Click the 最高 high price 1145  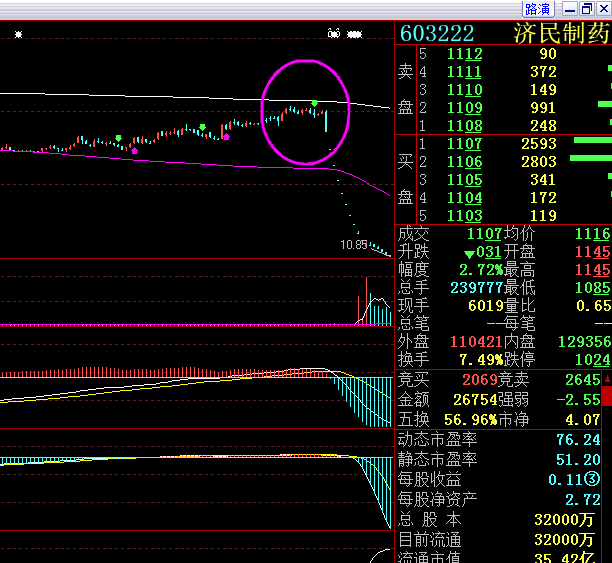(592, 270)
